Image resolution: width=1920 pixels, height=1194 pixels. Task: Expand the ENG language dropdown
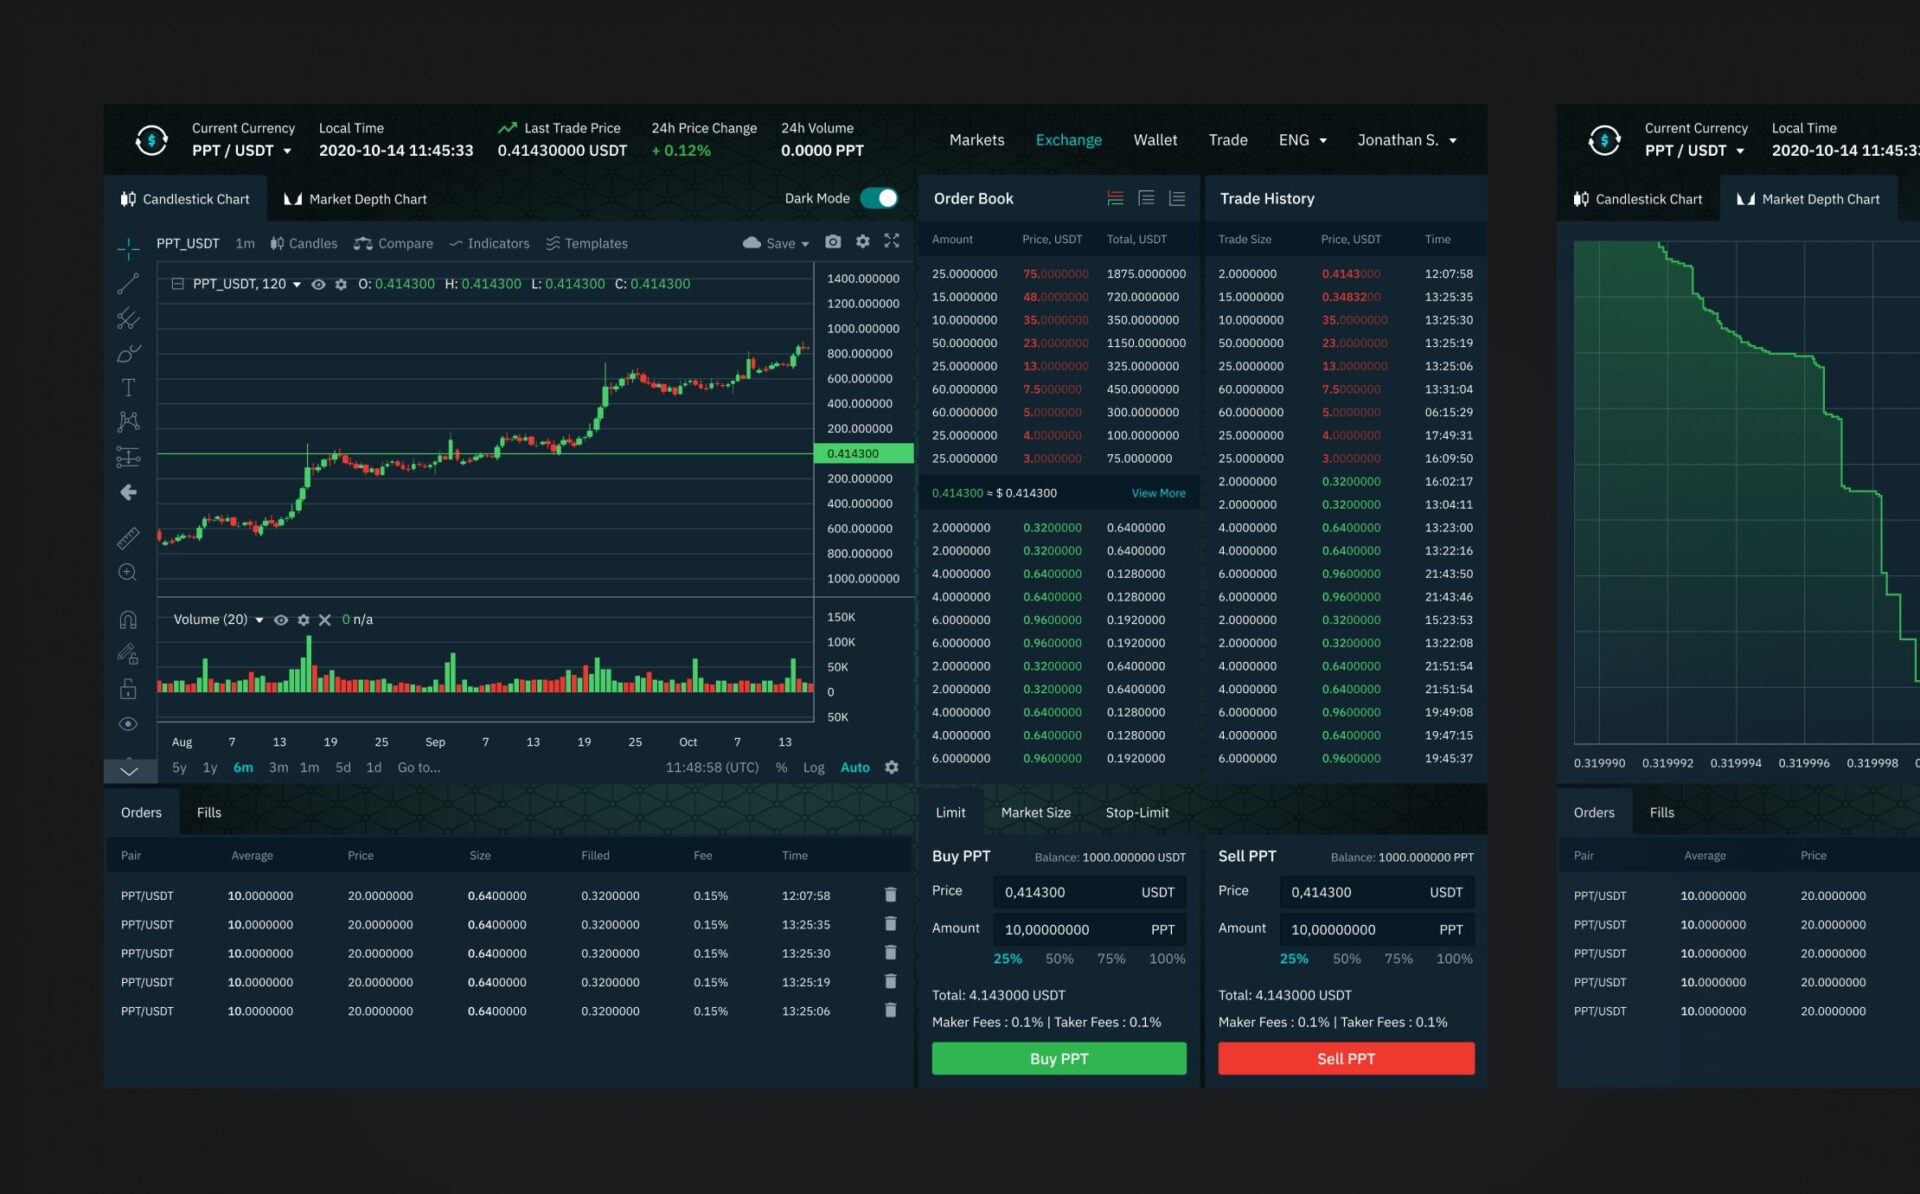(1302, 140)
